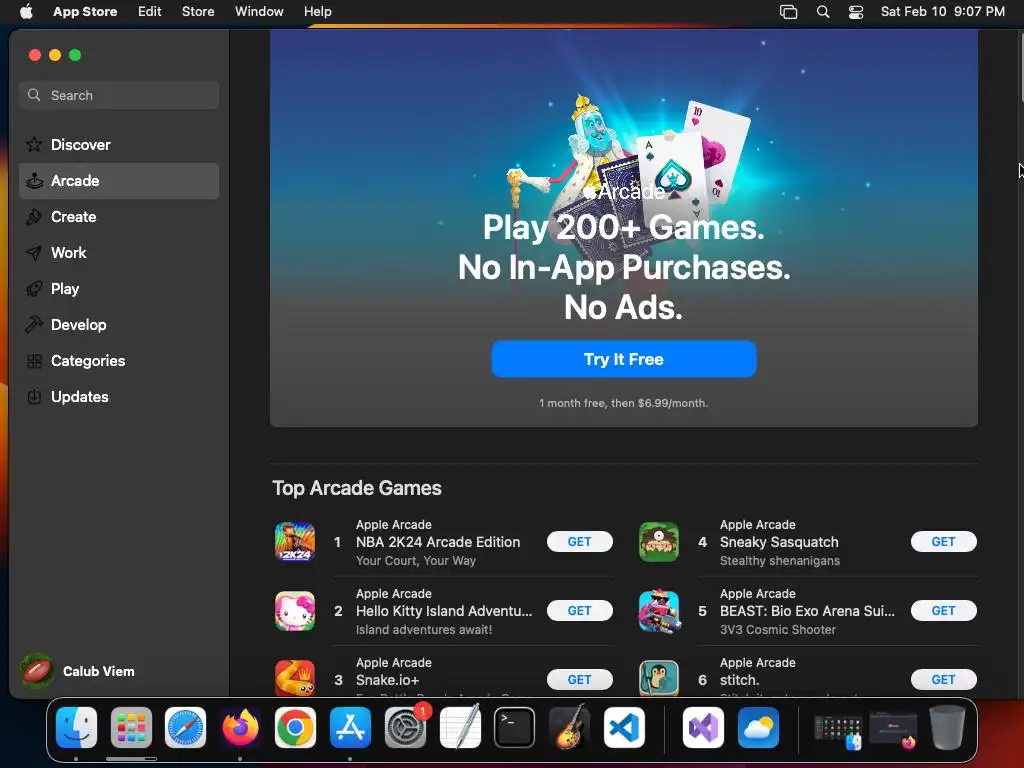Click the stitch. app icon
This screenshot has width=1024, height=768.
pos(658,678)
